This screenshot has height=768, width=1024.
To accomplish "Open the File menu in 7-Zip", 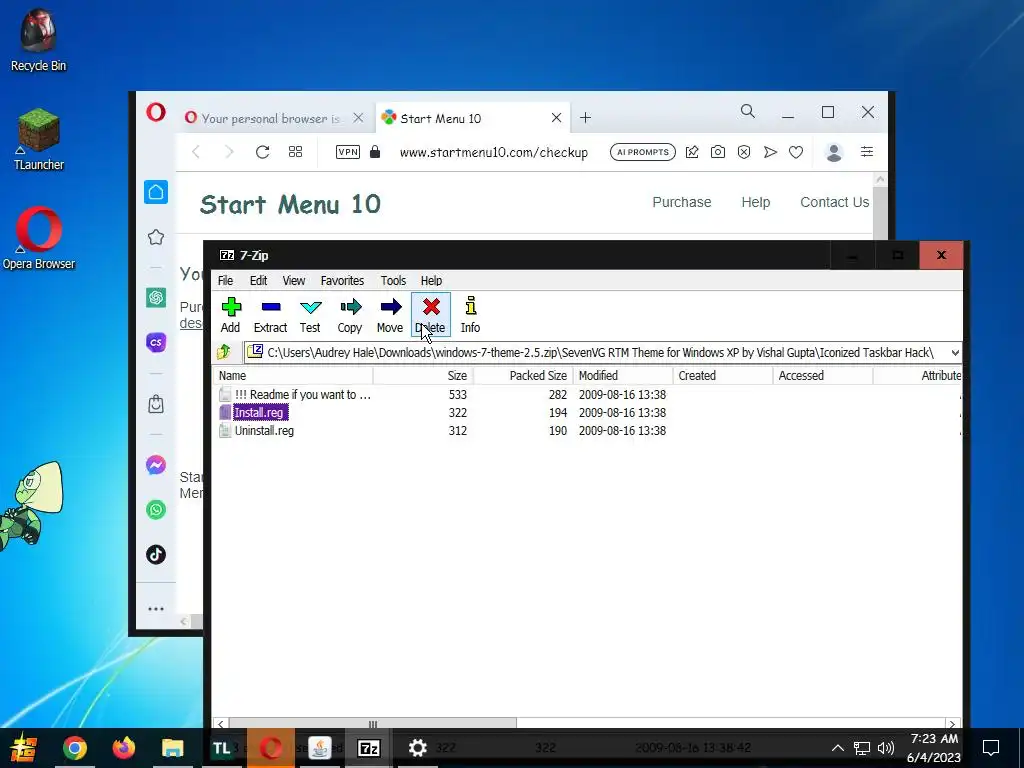I will (x=225, y=281).
